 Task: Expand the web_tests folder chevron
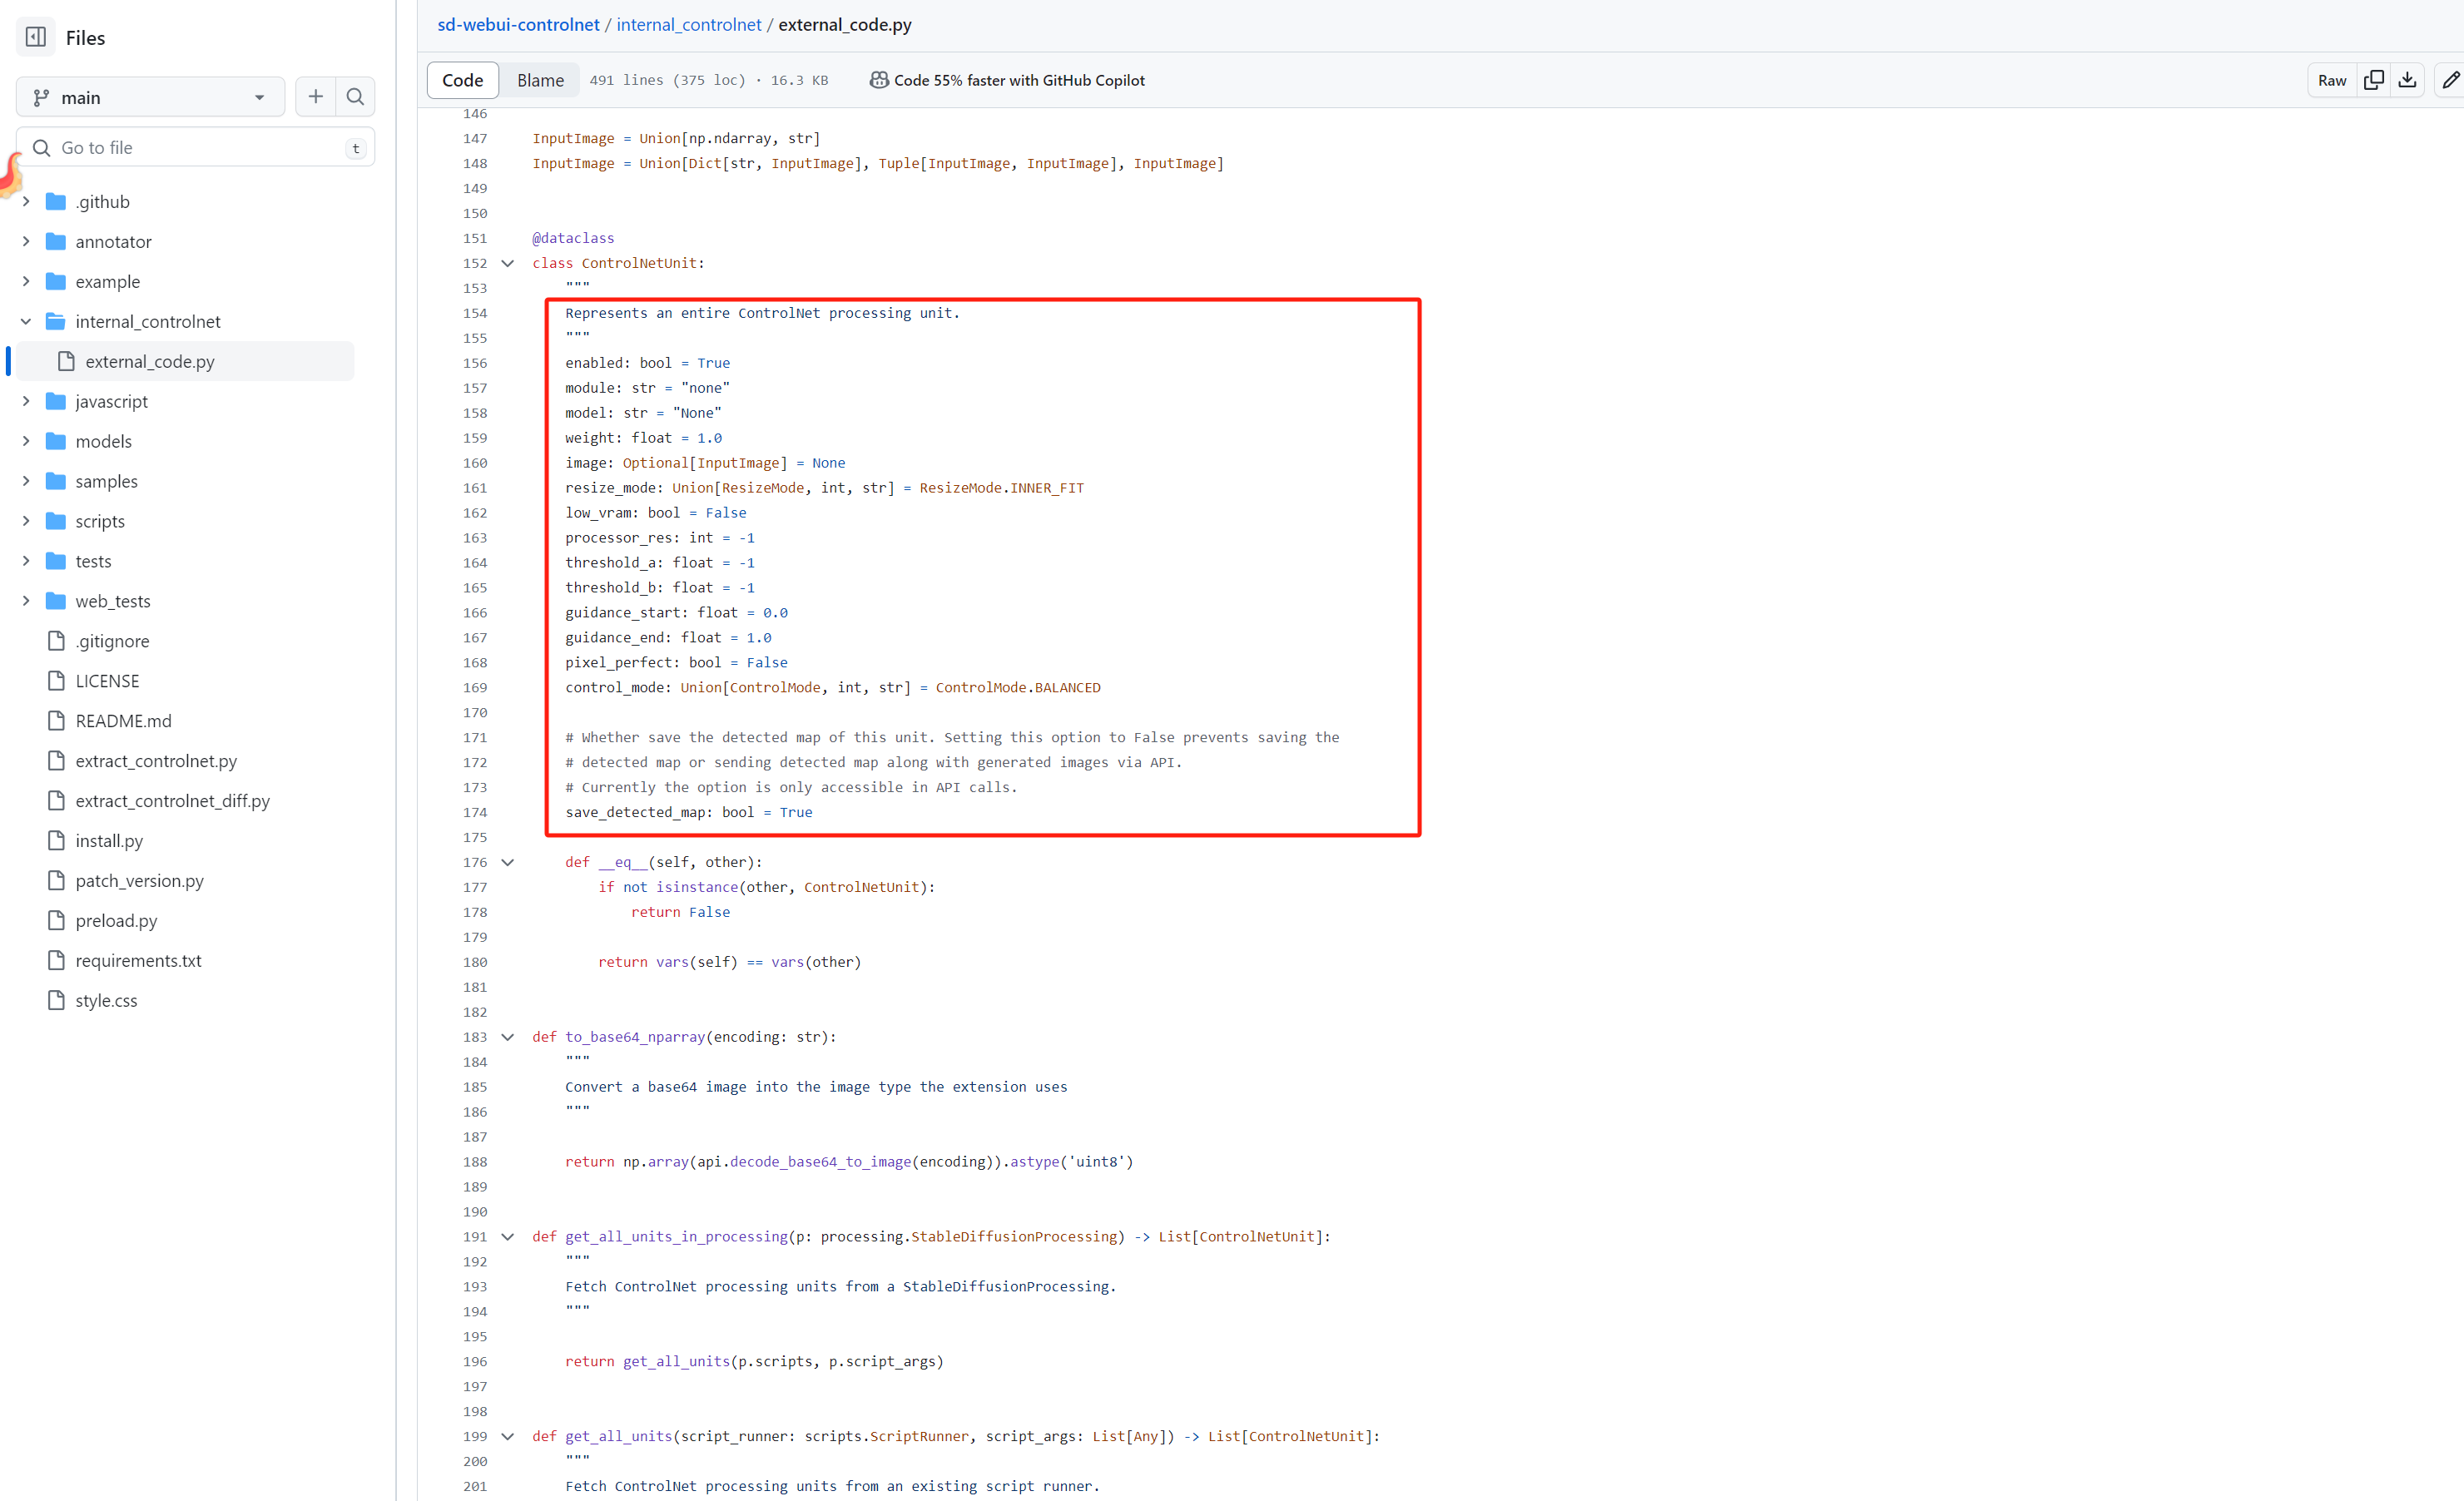point(26,601)
